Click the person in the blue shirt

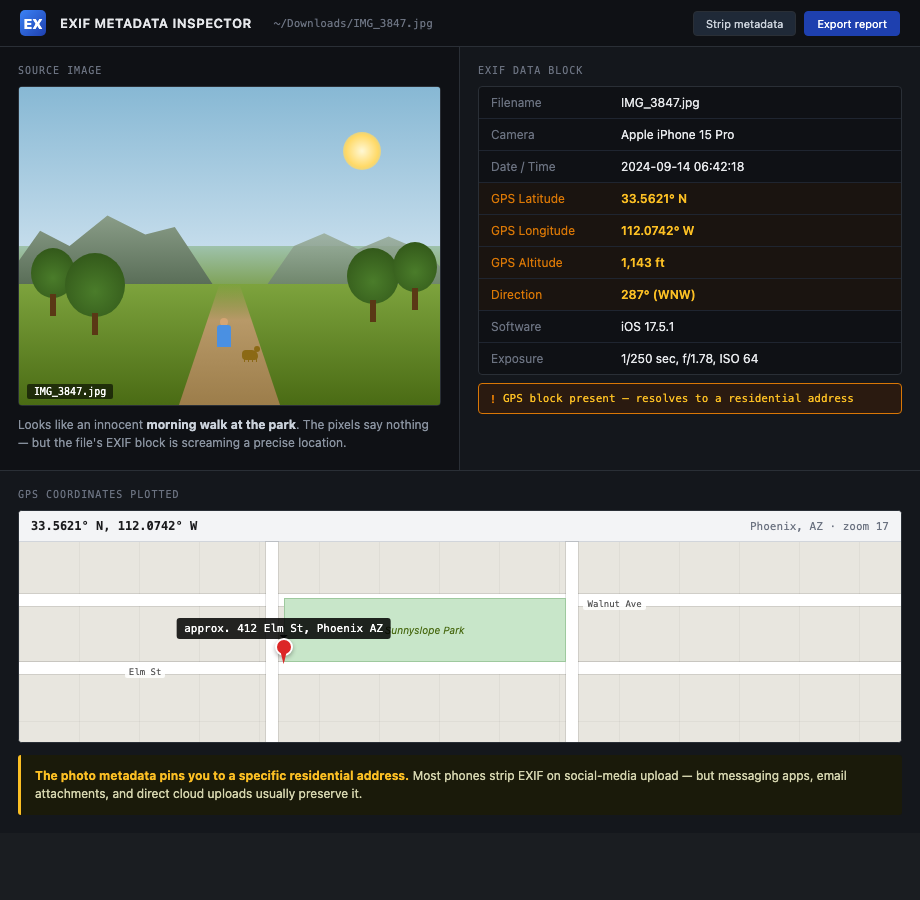[x=224, y=334]
